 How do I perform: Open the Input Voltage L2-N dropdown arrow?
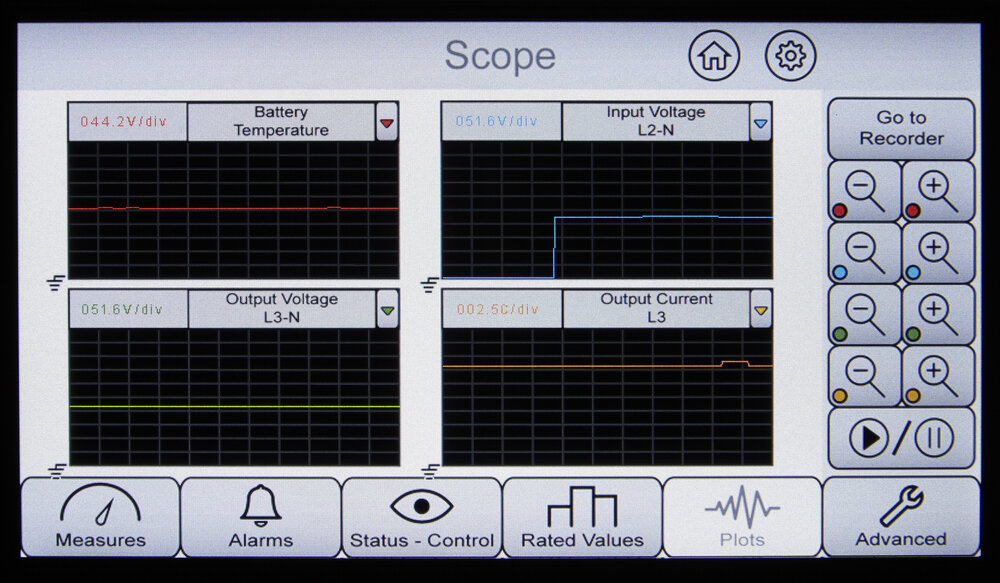760,122
